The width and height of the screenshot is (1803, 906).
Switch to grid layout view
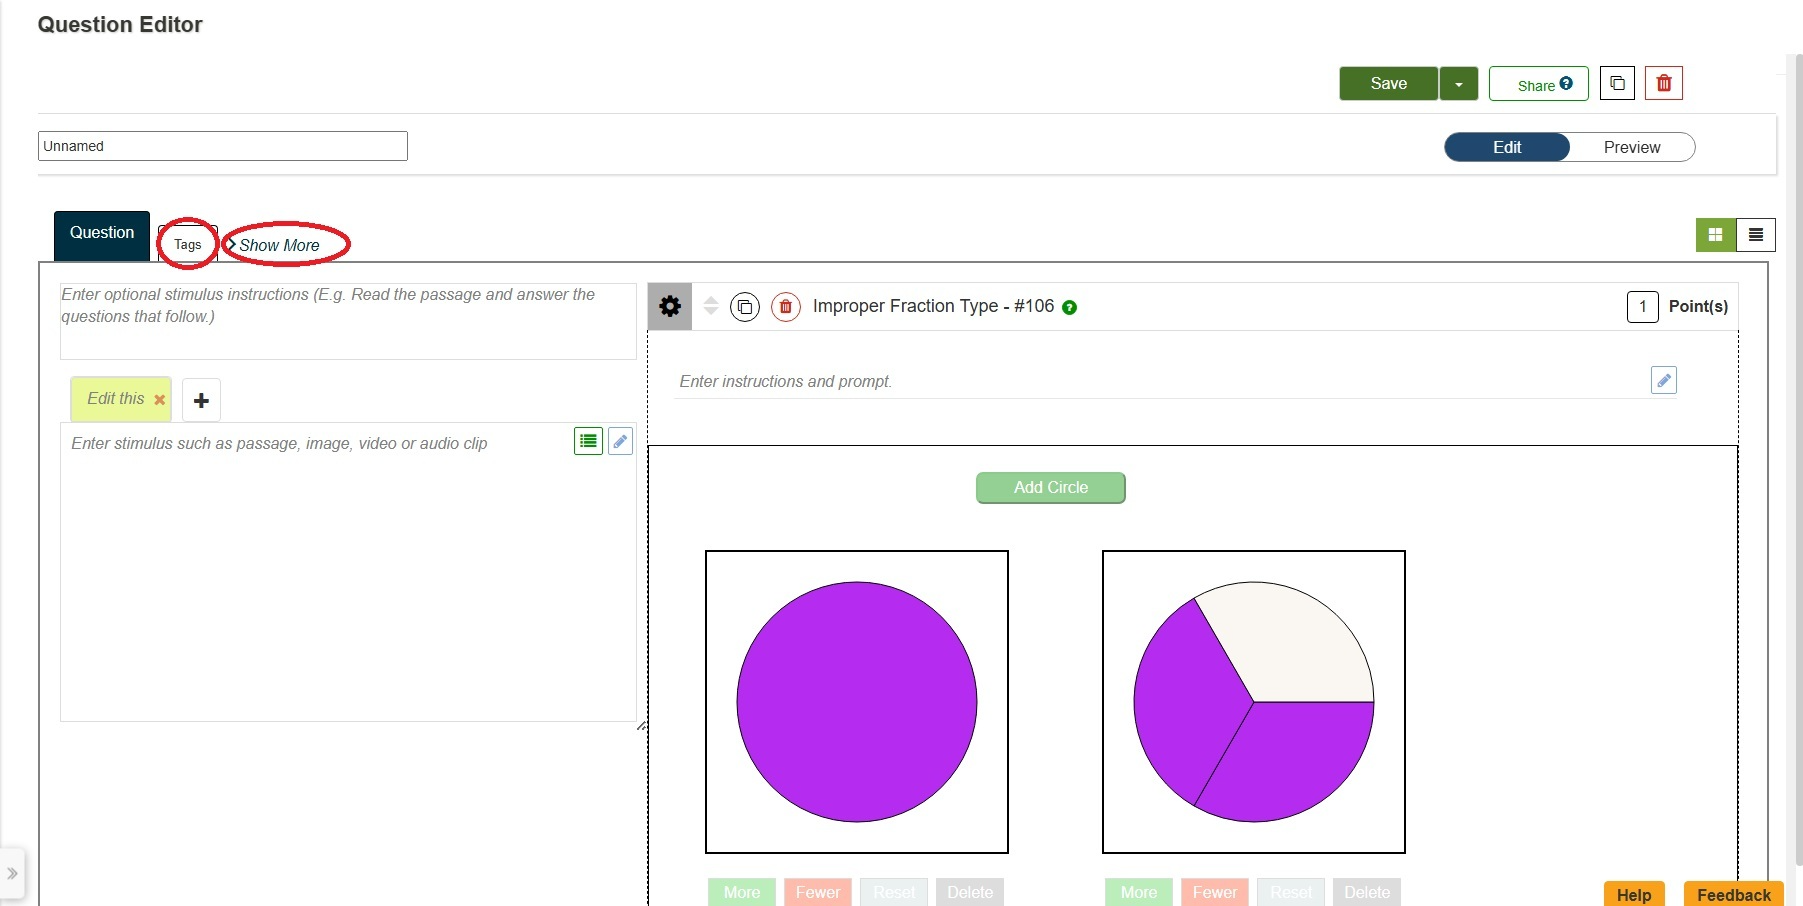(1716, 235)
